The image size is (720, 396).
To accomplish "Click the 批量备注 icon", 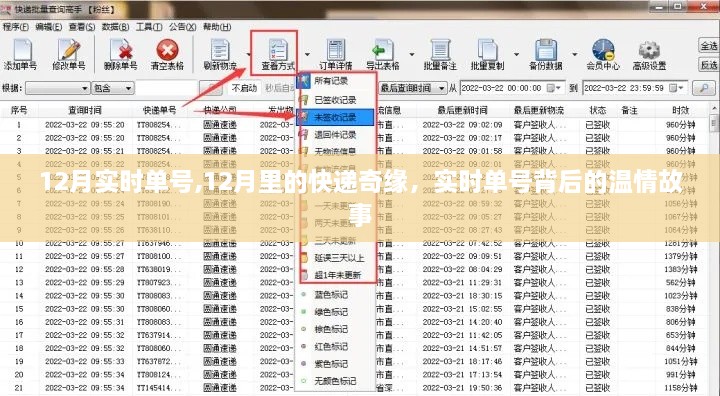I will (440, 54).
